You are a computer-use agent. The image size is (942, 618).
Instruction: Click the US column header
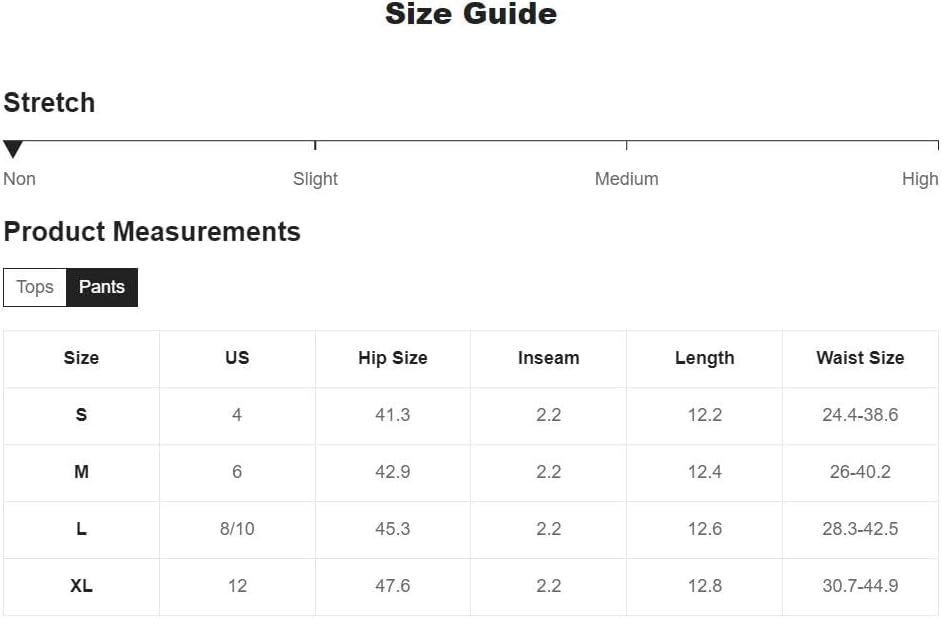point(237,358)
